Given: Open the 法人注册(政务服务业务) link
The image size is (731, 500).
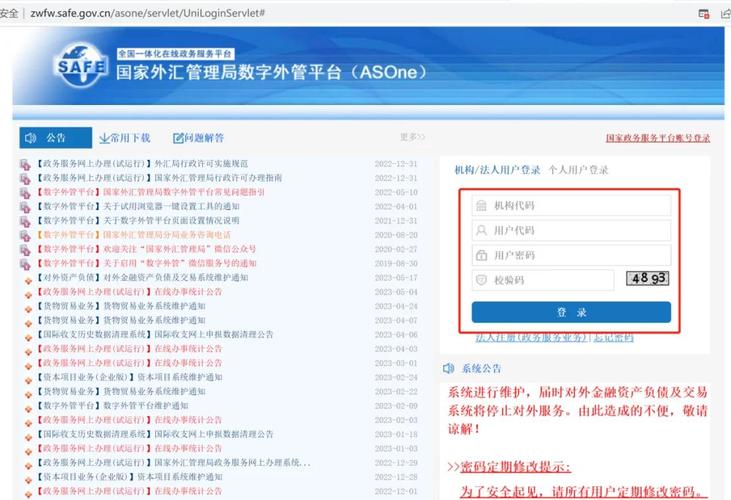Looking at the screenshot, I should click(x=531, y=337).
